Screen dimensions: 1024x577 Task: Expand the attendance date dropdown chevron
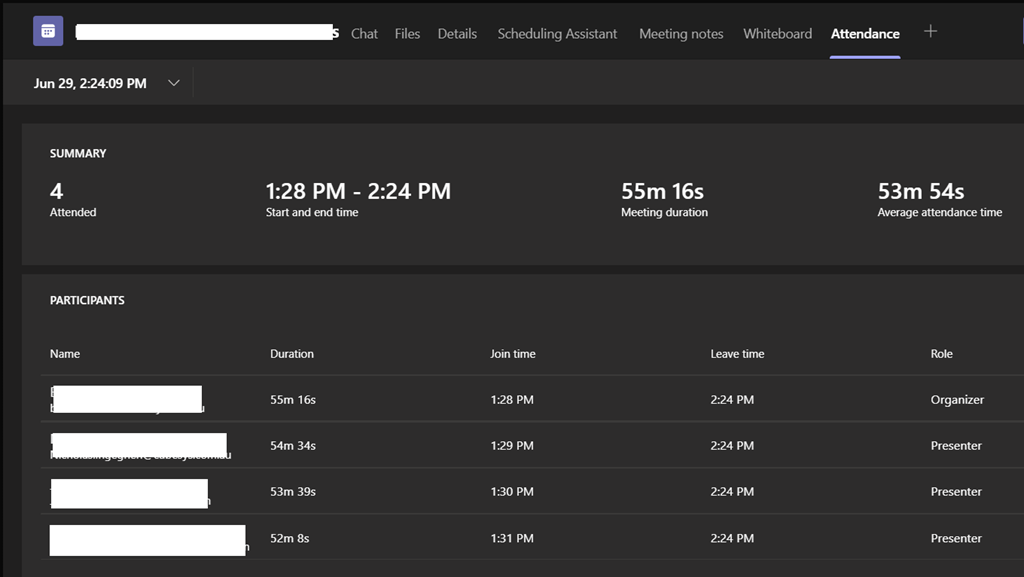[x=174, y=83]
